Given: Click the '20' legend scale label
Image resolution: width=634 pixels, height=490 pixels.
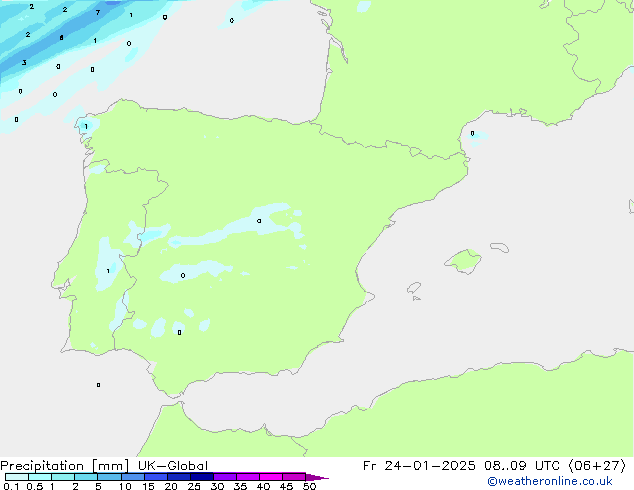Looking at the screenshot, I should coord(171,486).
